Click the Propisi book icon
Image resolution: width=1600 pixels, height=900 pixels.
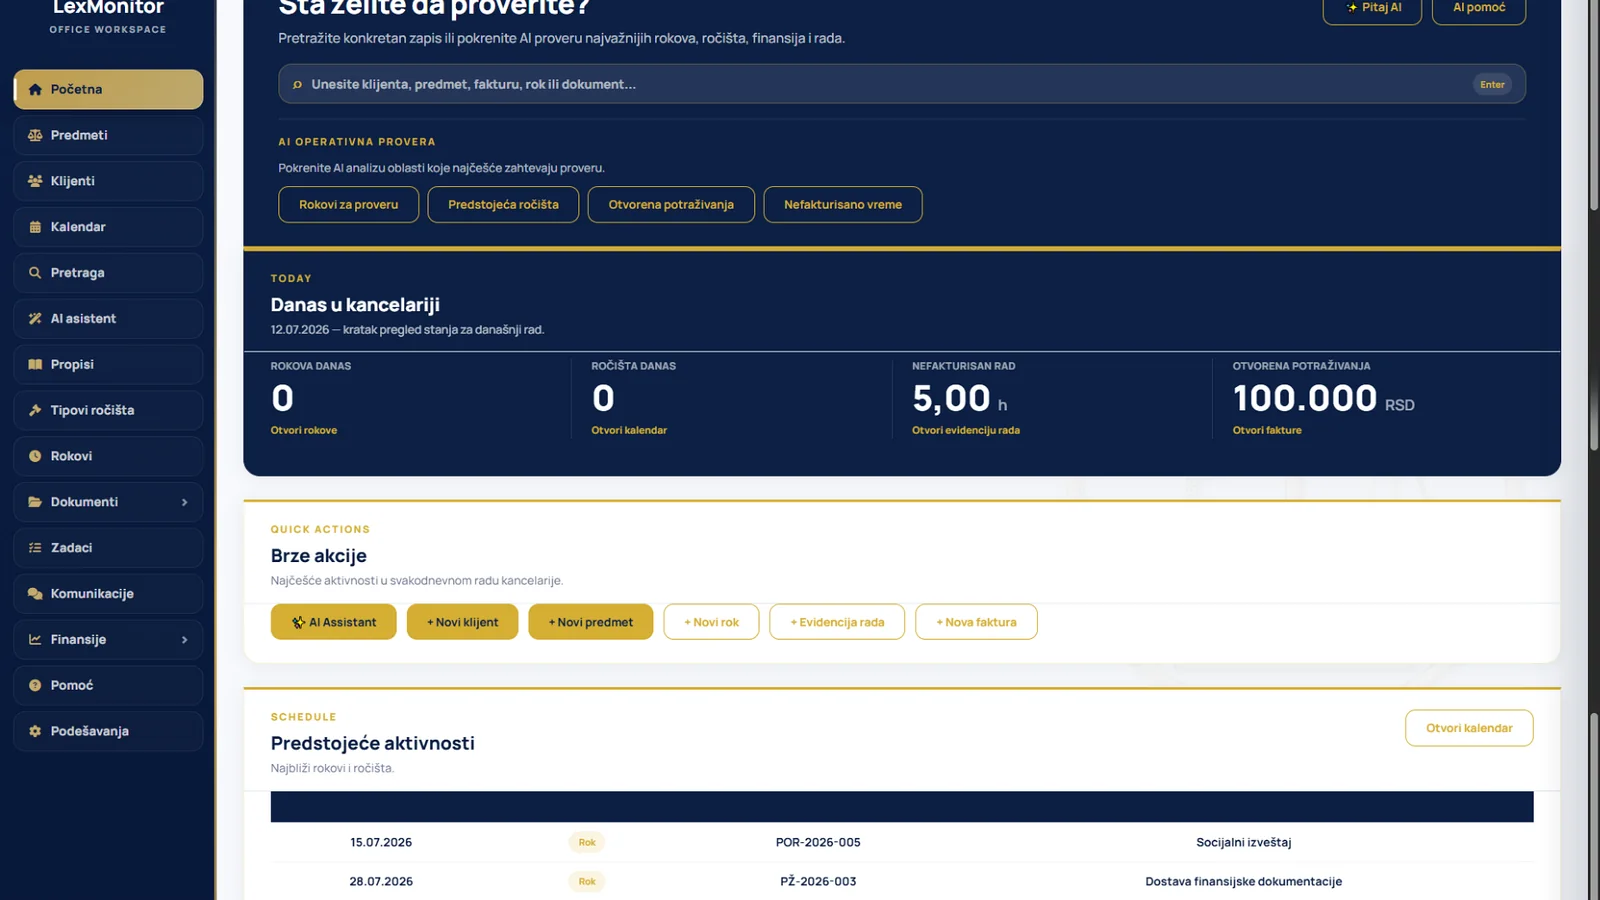point(35,365)
